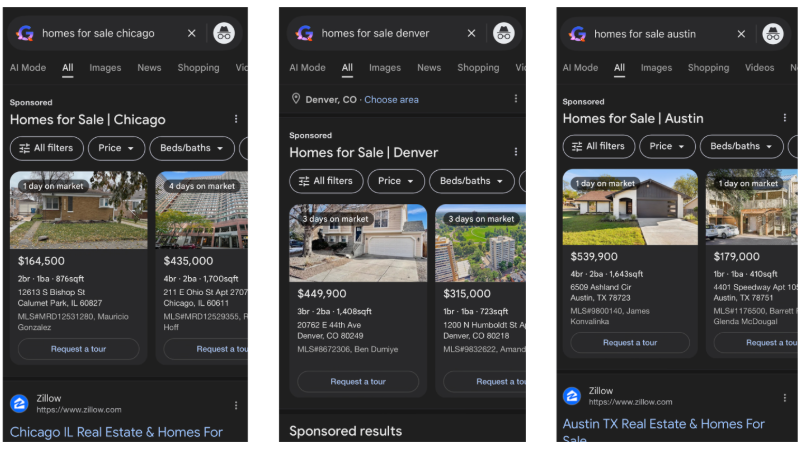Click the $164,500 price text
This screenshot has height=455, width=803.
pyautogui.click(x=41, y=261)
